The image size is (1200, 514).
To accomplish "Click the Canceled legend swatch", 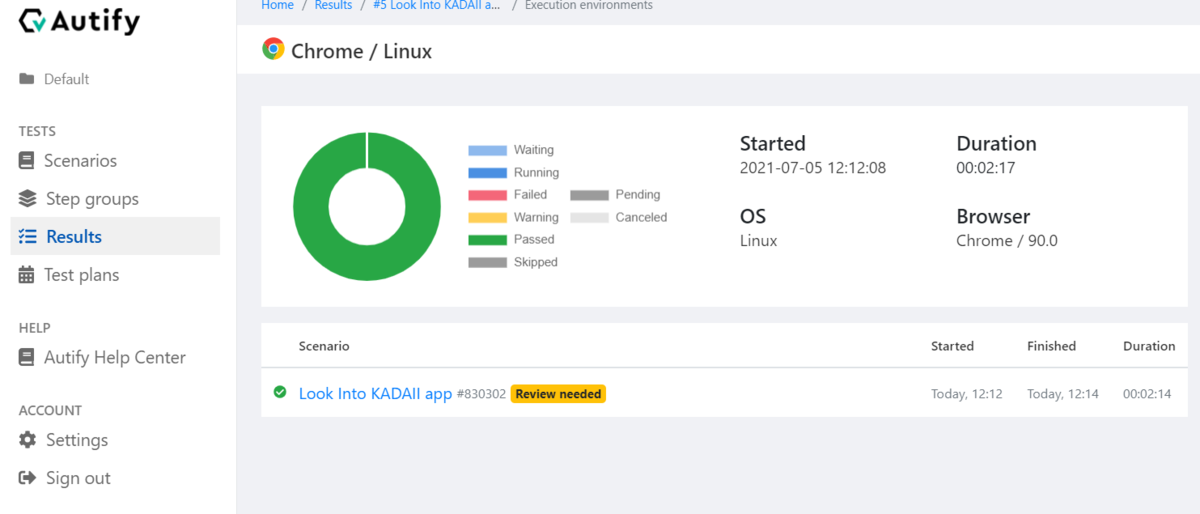I will point(589,218).
